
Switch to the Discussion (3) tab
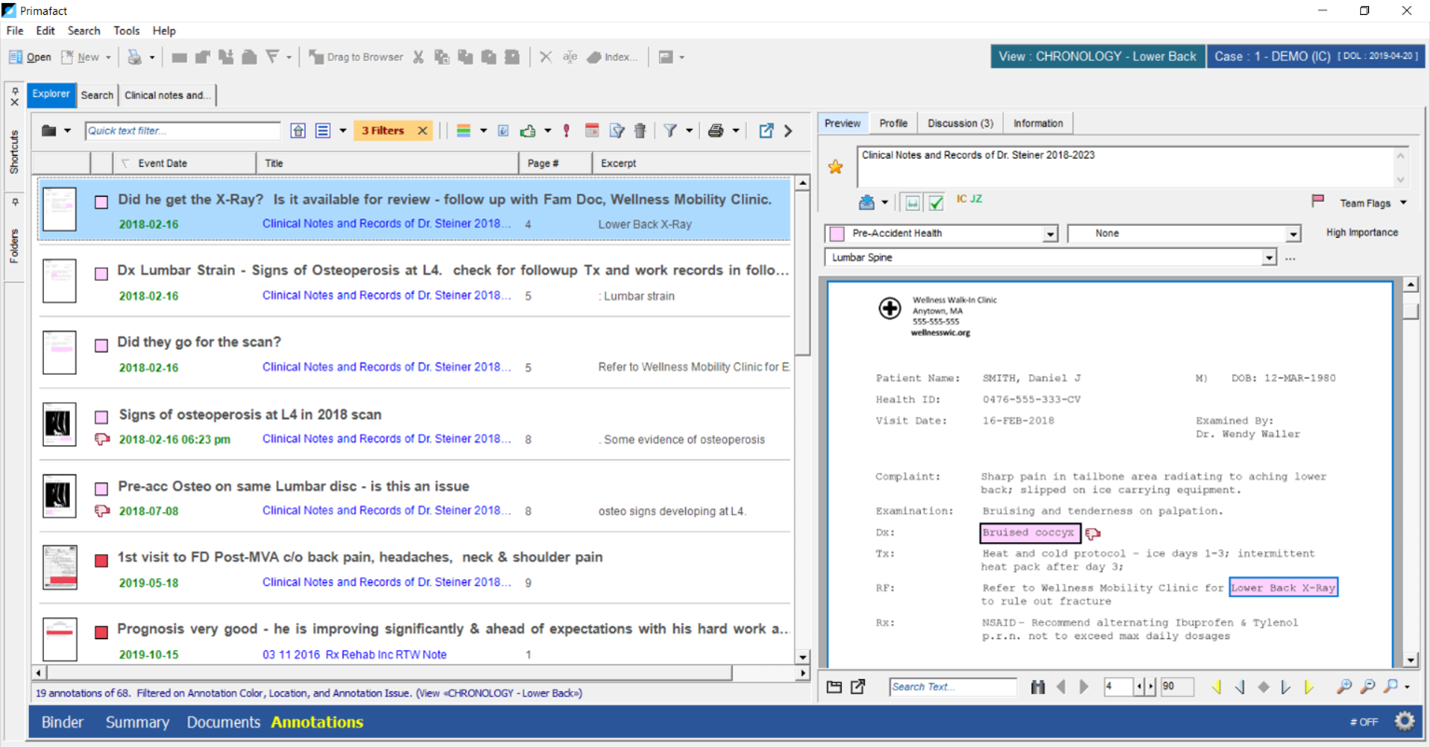959,123
